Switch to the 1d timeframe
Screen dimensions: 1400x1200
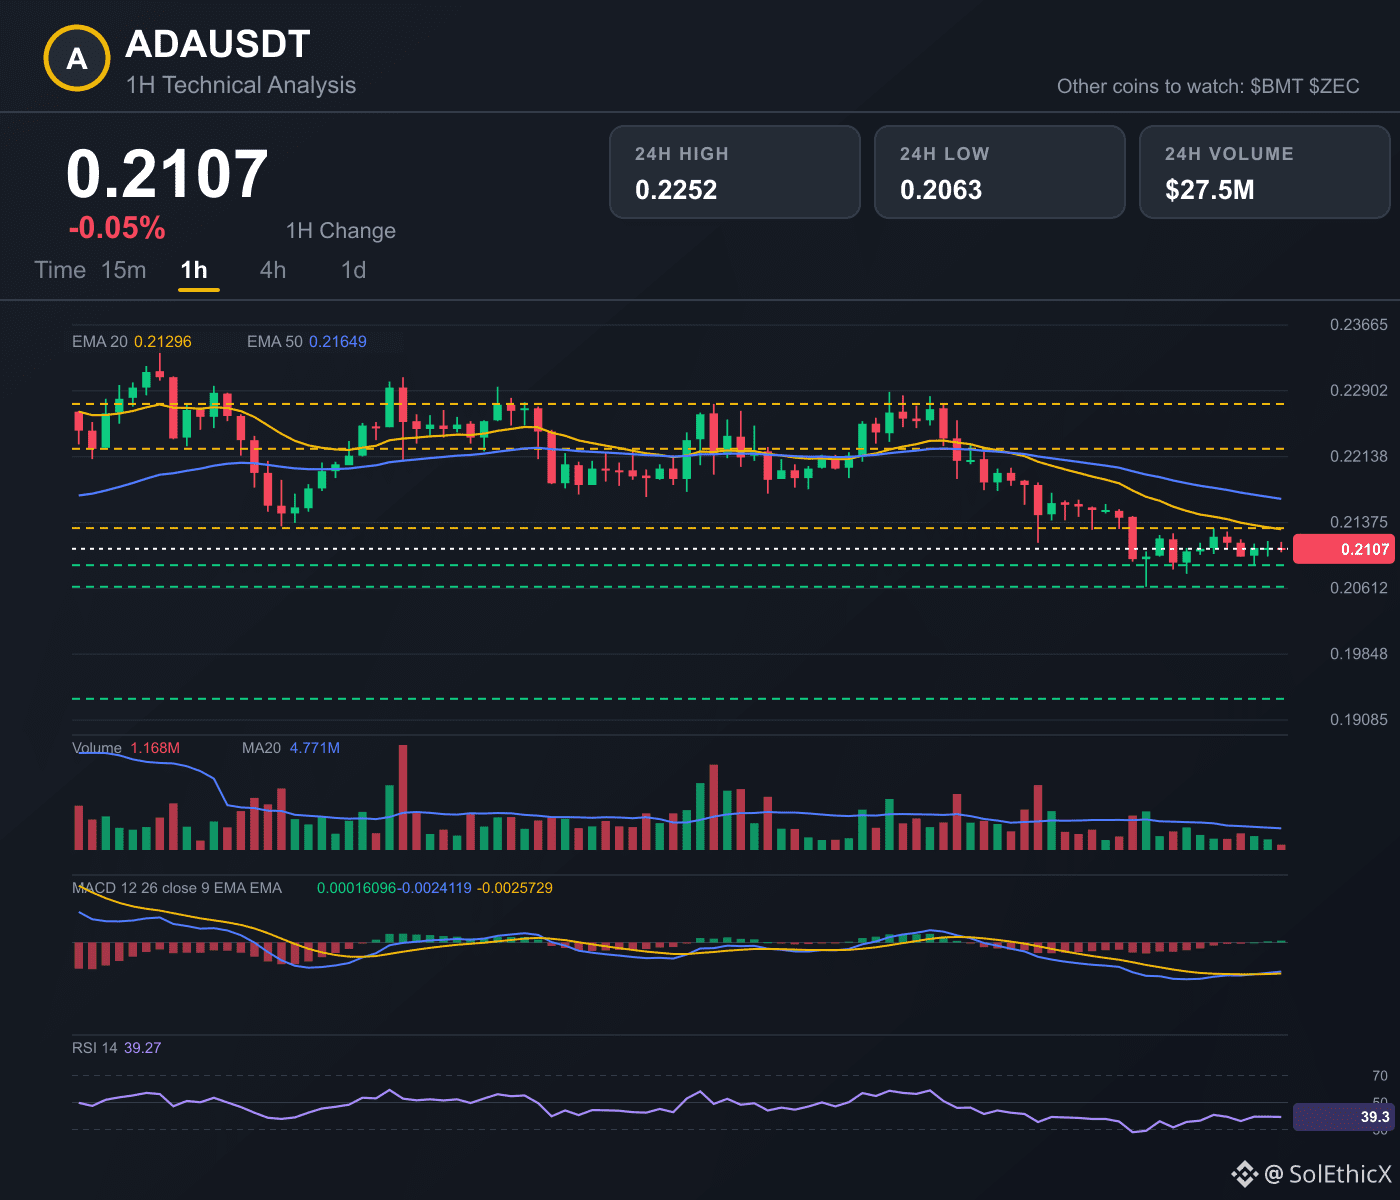pos(354,270)
